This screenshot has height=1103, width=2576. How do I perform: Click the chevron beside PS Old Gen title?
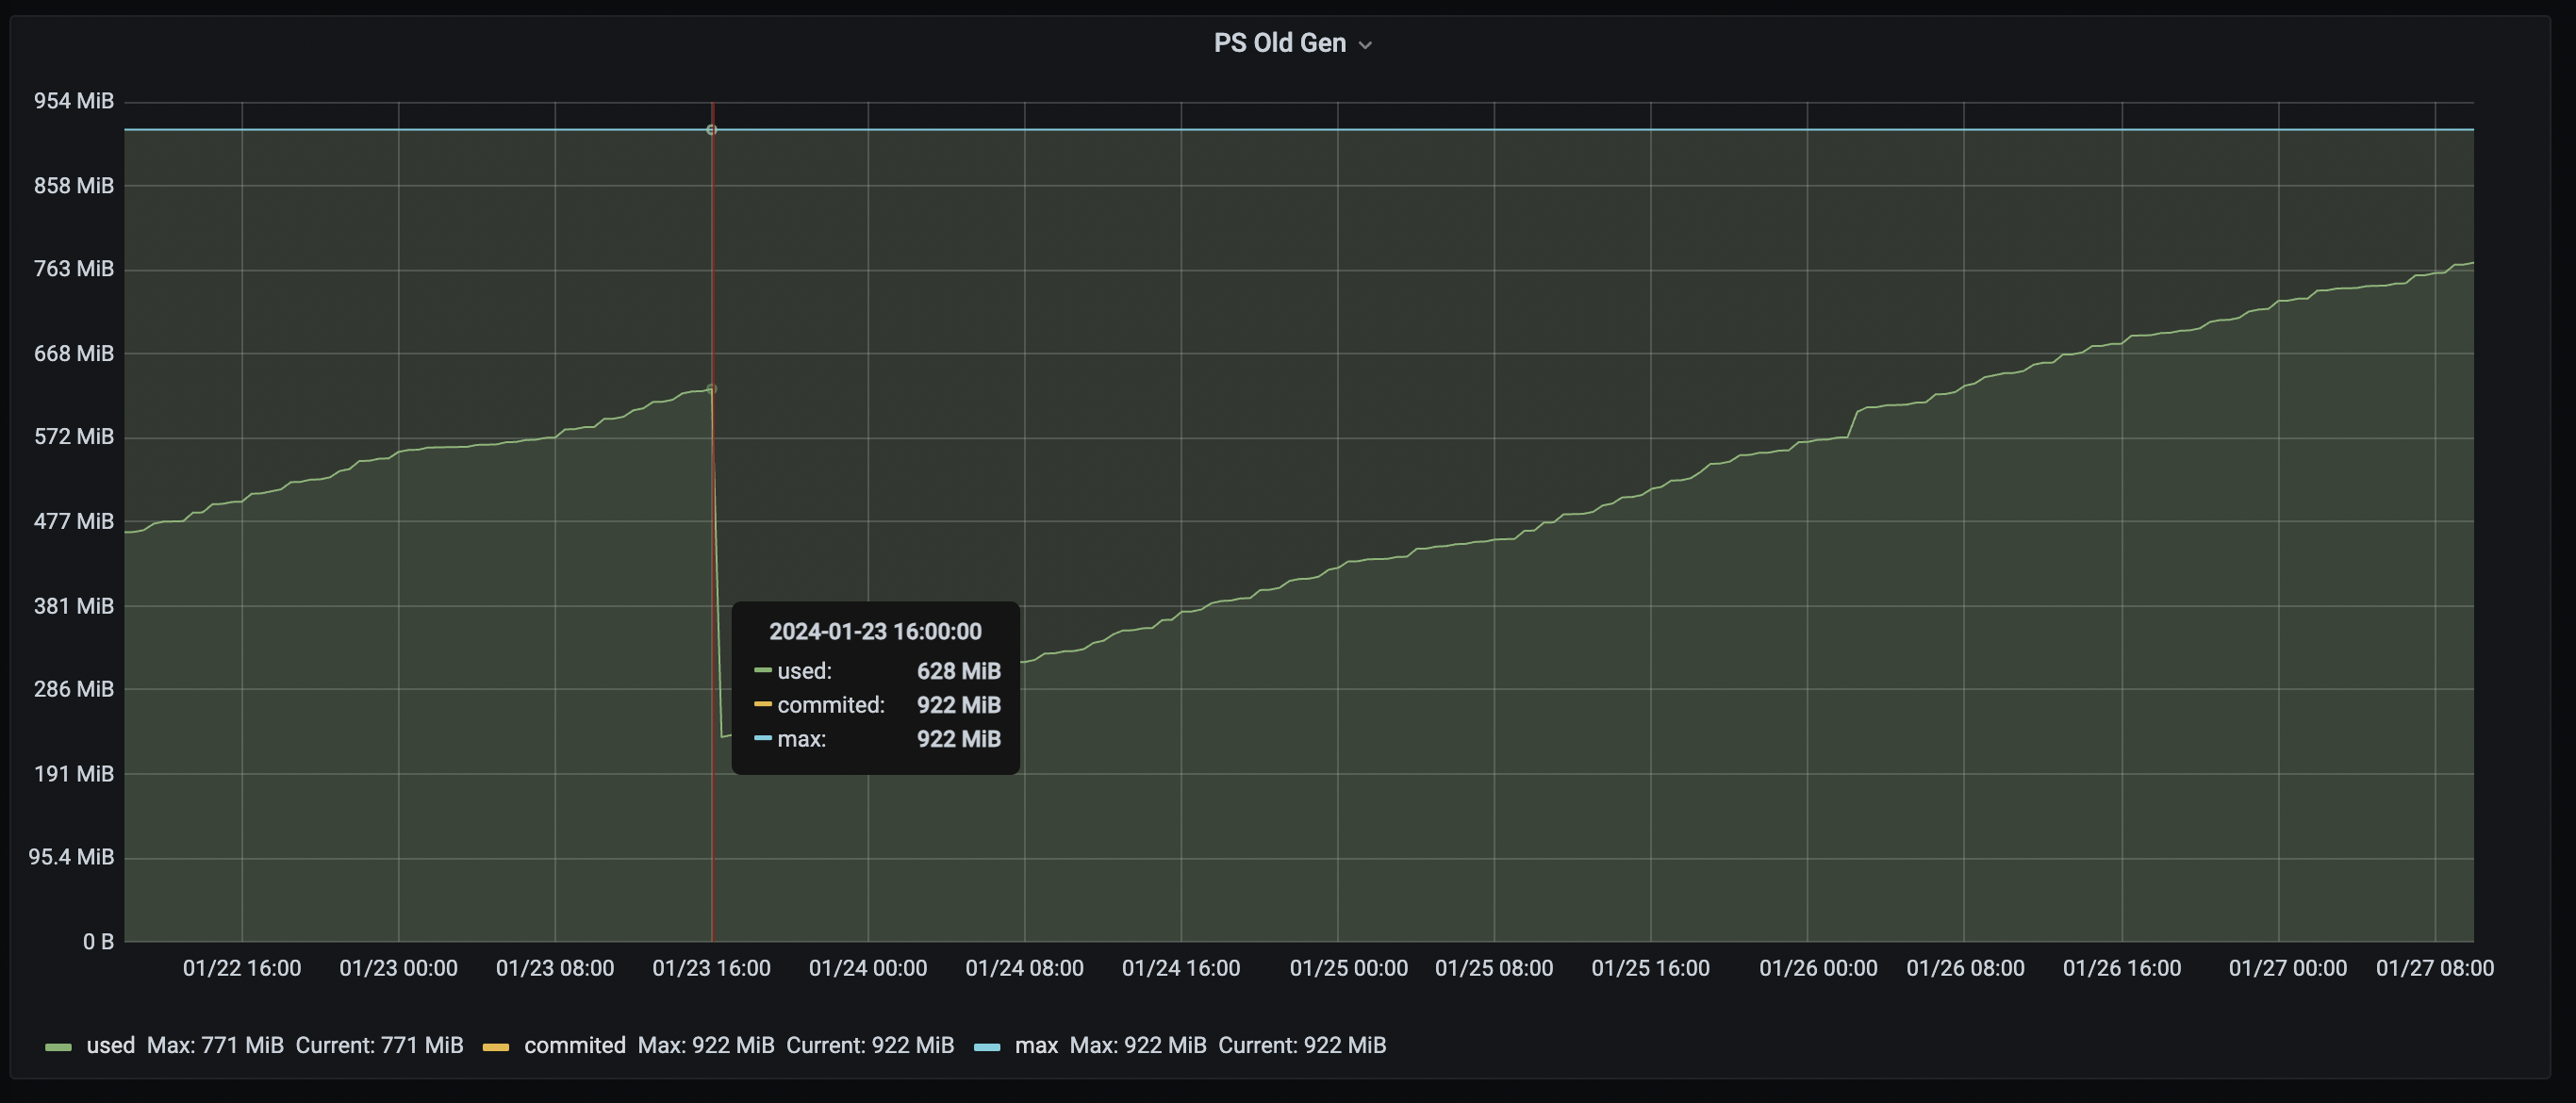[x=1365, y=45]
